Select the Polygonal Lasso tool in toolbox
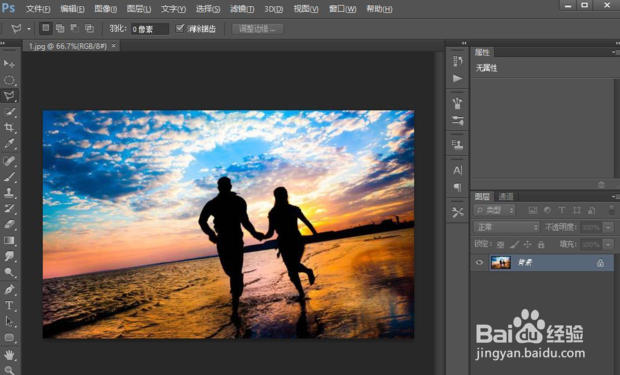Image resolution: width=620 pixels, height=375 pixels. tap(9, 96)
